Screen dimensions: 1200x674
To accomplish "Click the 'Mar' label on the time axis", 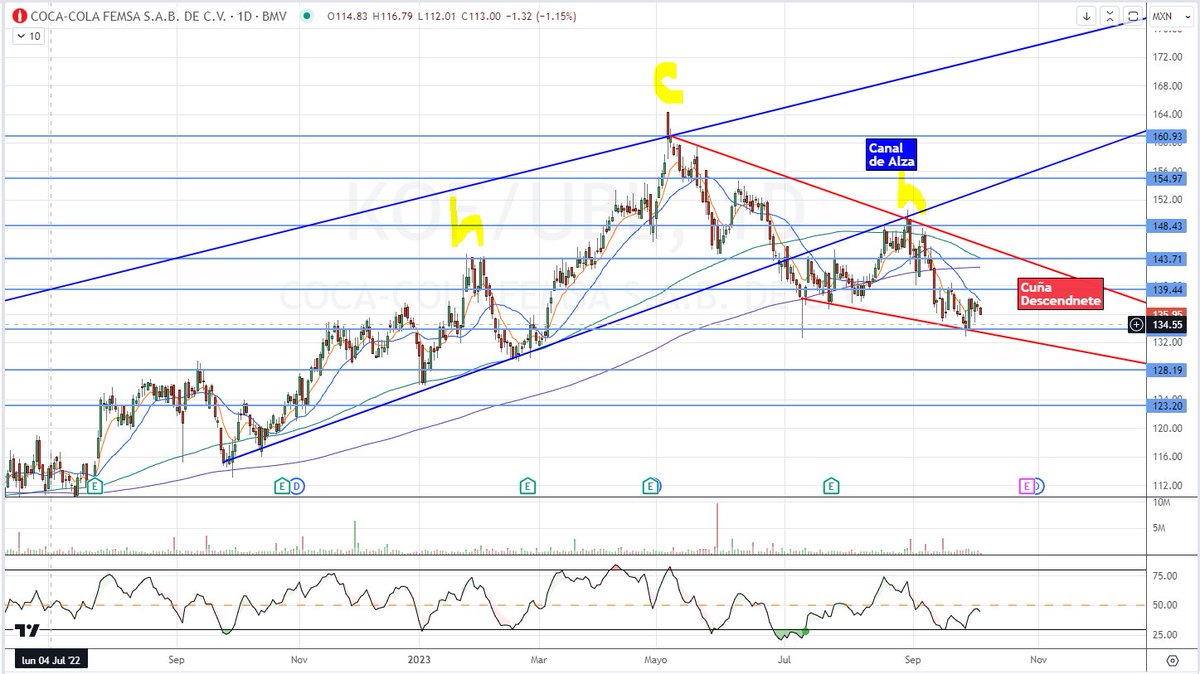I will click(x=538, y=660).
